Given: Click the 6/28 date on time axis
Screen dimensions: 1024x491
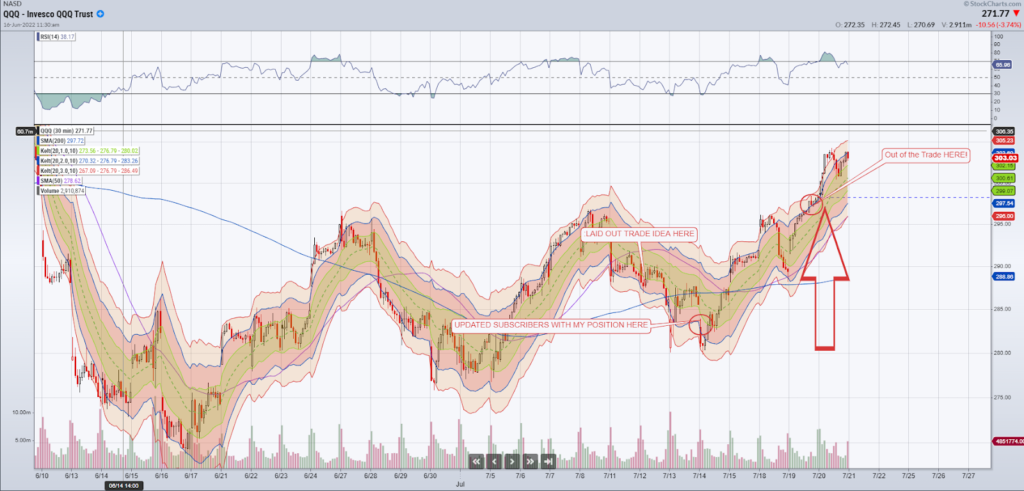Looking at the screenshot, I should coord(370,477).
